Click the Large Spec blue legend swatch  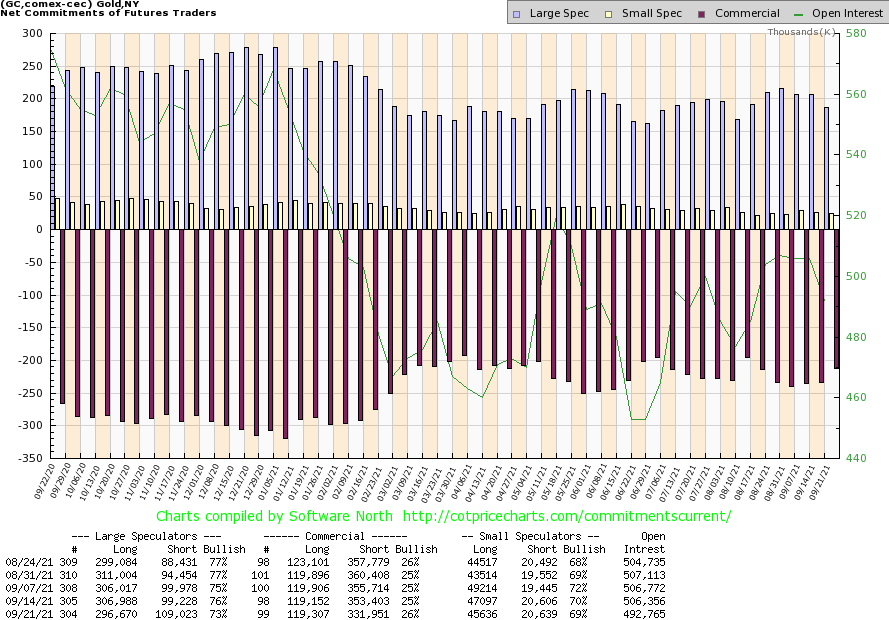pyautogui.click(x=516, y=14)
